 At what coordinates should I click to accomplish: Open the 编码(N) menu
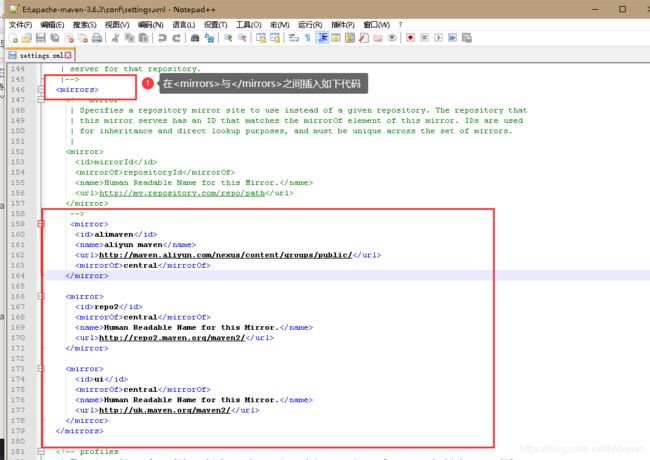(150, 25)
